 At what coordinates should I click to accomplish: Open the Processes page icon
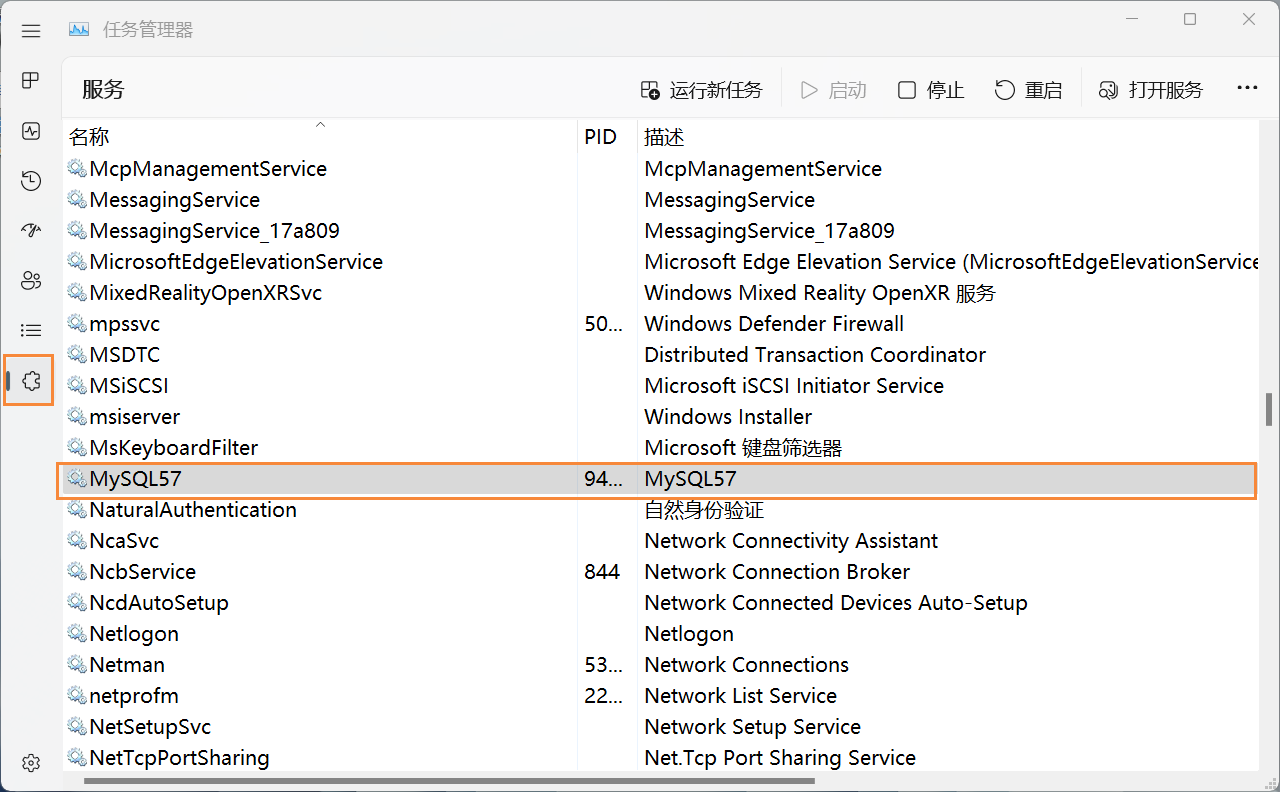point(30,80)
